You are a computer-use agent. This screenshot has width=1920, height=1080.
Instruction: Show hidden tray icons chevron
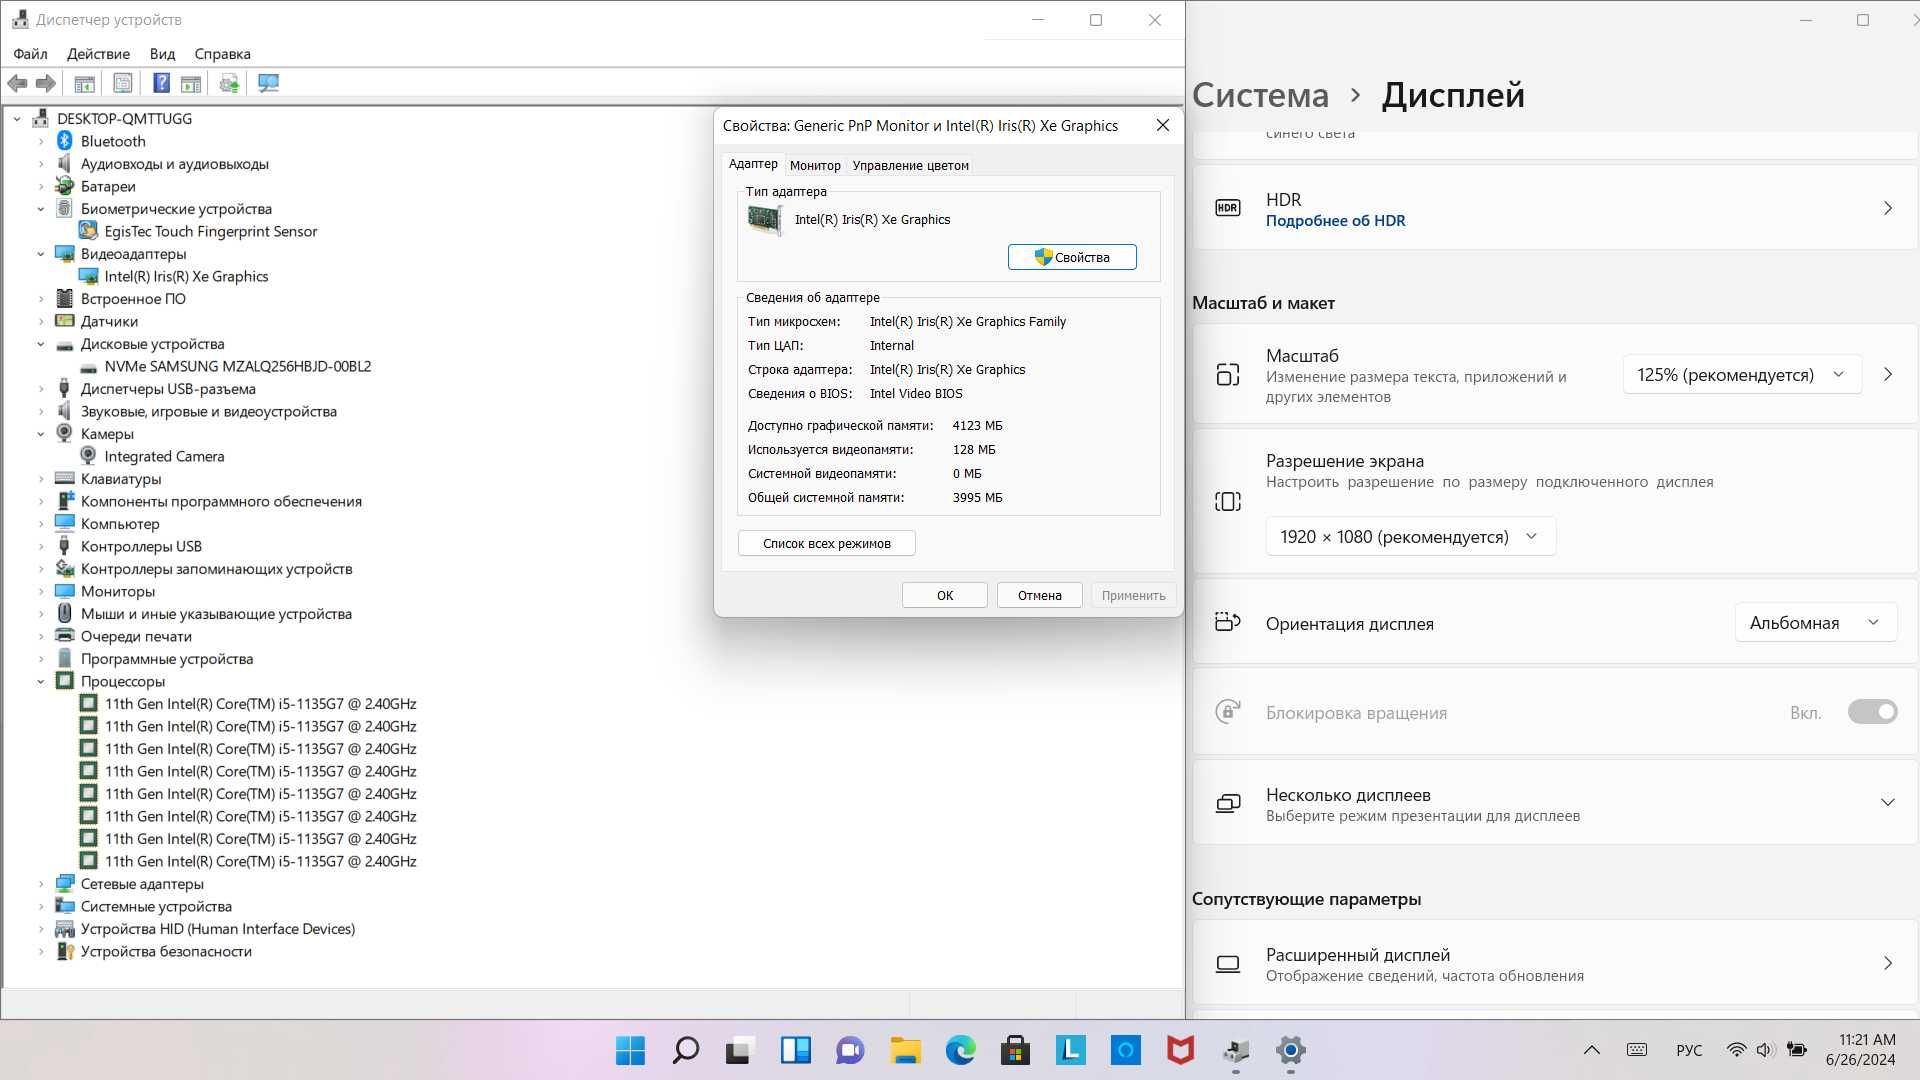tap(1592, 1050)
